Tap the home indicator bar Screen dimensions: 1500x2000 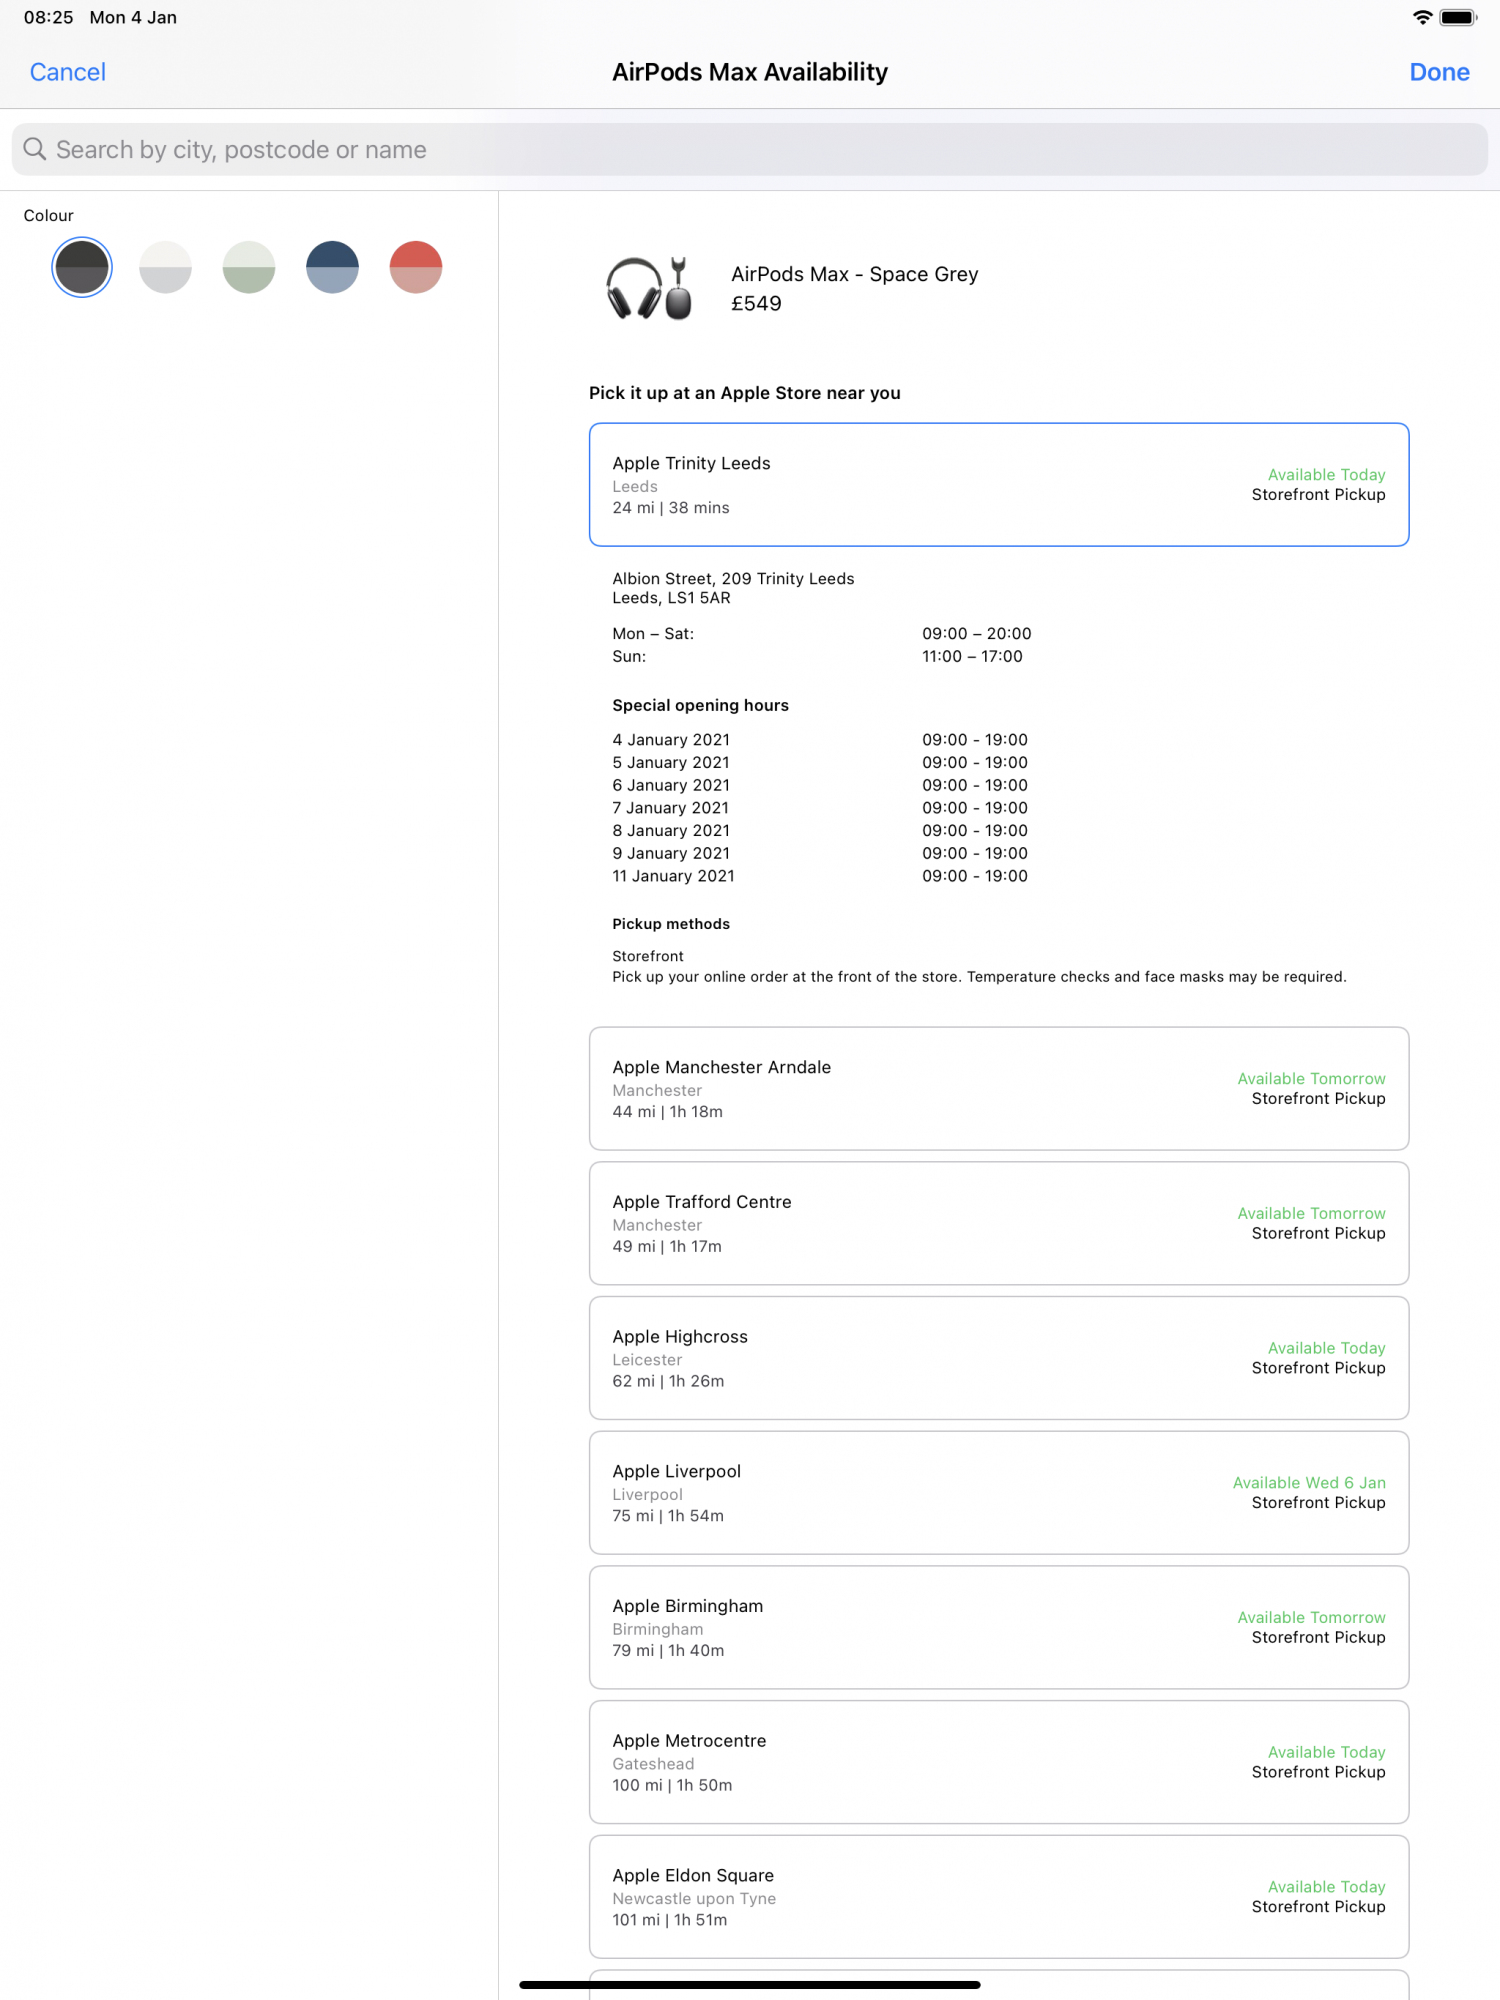point(750,1985)
